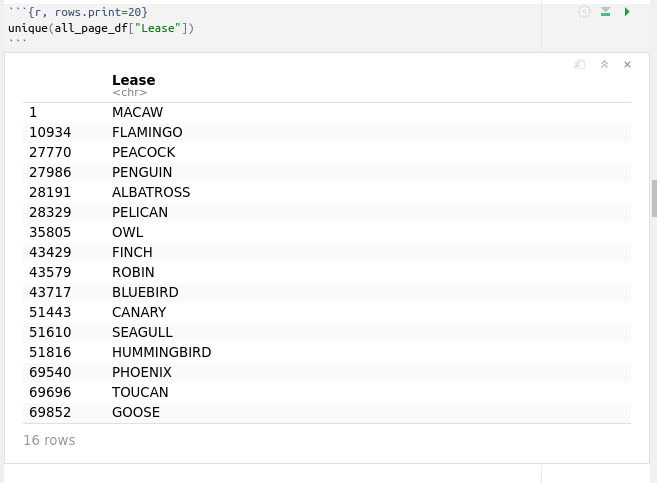Run all chunks above this one

[606, 12]
